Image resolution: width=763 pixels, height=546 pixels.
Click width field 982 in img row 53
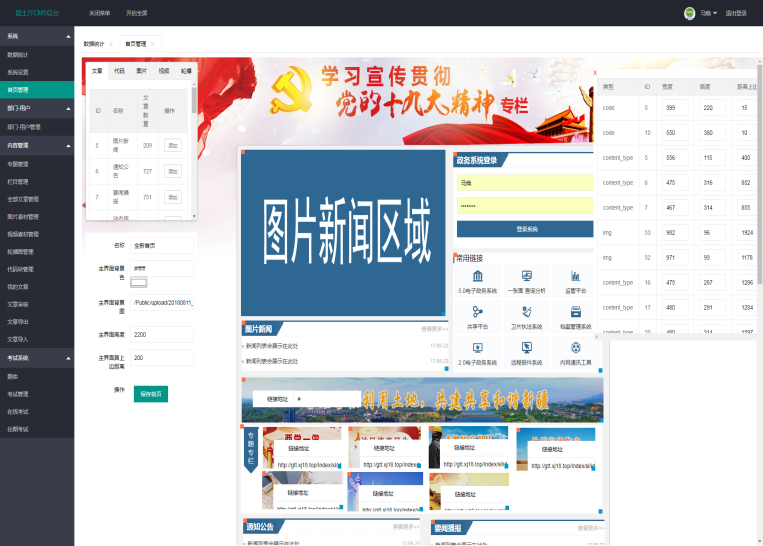tap(675, 233)
